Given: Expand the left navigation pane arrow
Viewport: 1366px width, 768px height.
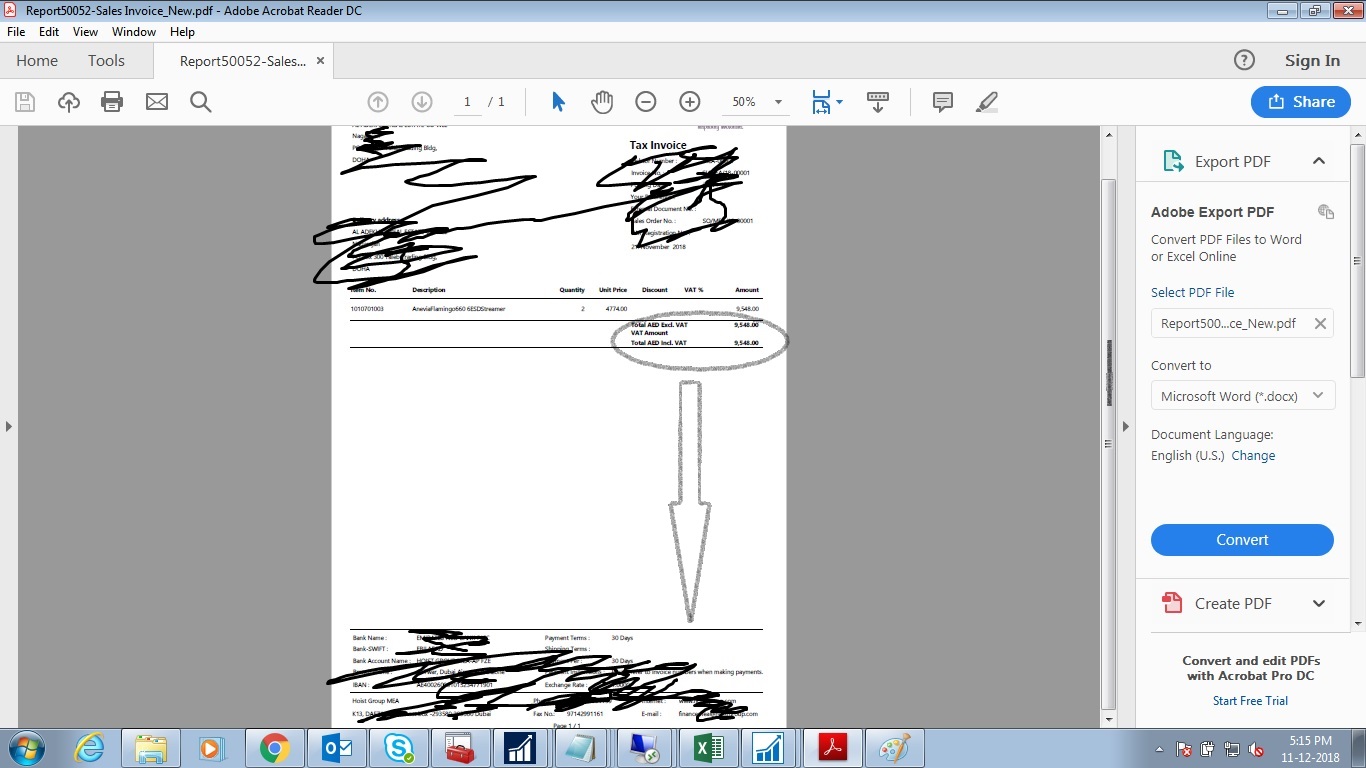Looking at the screenshot, I should [9, 427].
